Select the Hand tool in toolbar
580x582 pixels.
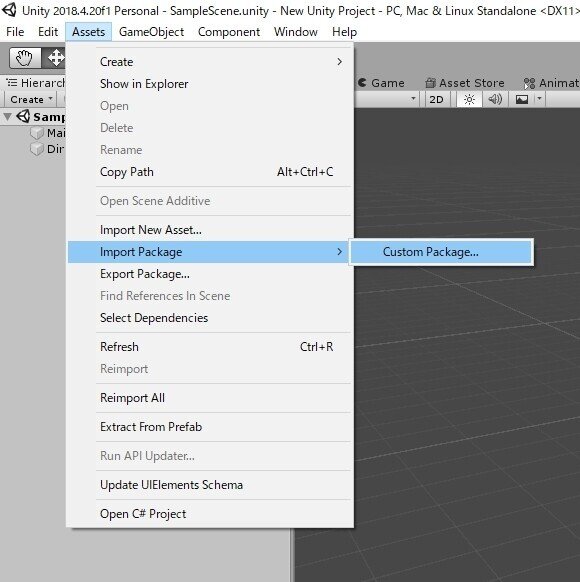pos(25,58)
